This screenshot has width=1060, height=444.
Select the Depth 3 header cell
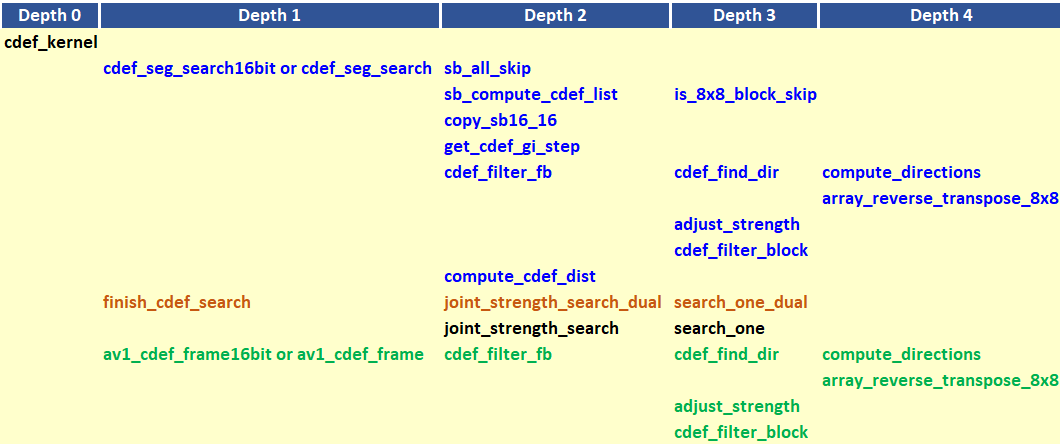744,15
